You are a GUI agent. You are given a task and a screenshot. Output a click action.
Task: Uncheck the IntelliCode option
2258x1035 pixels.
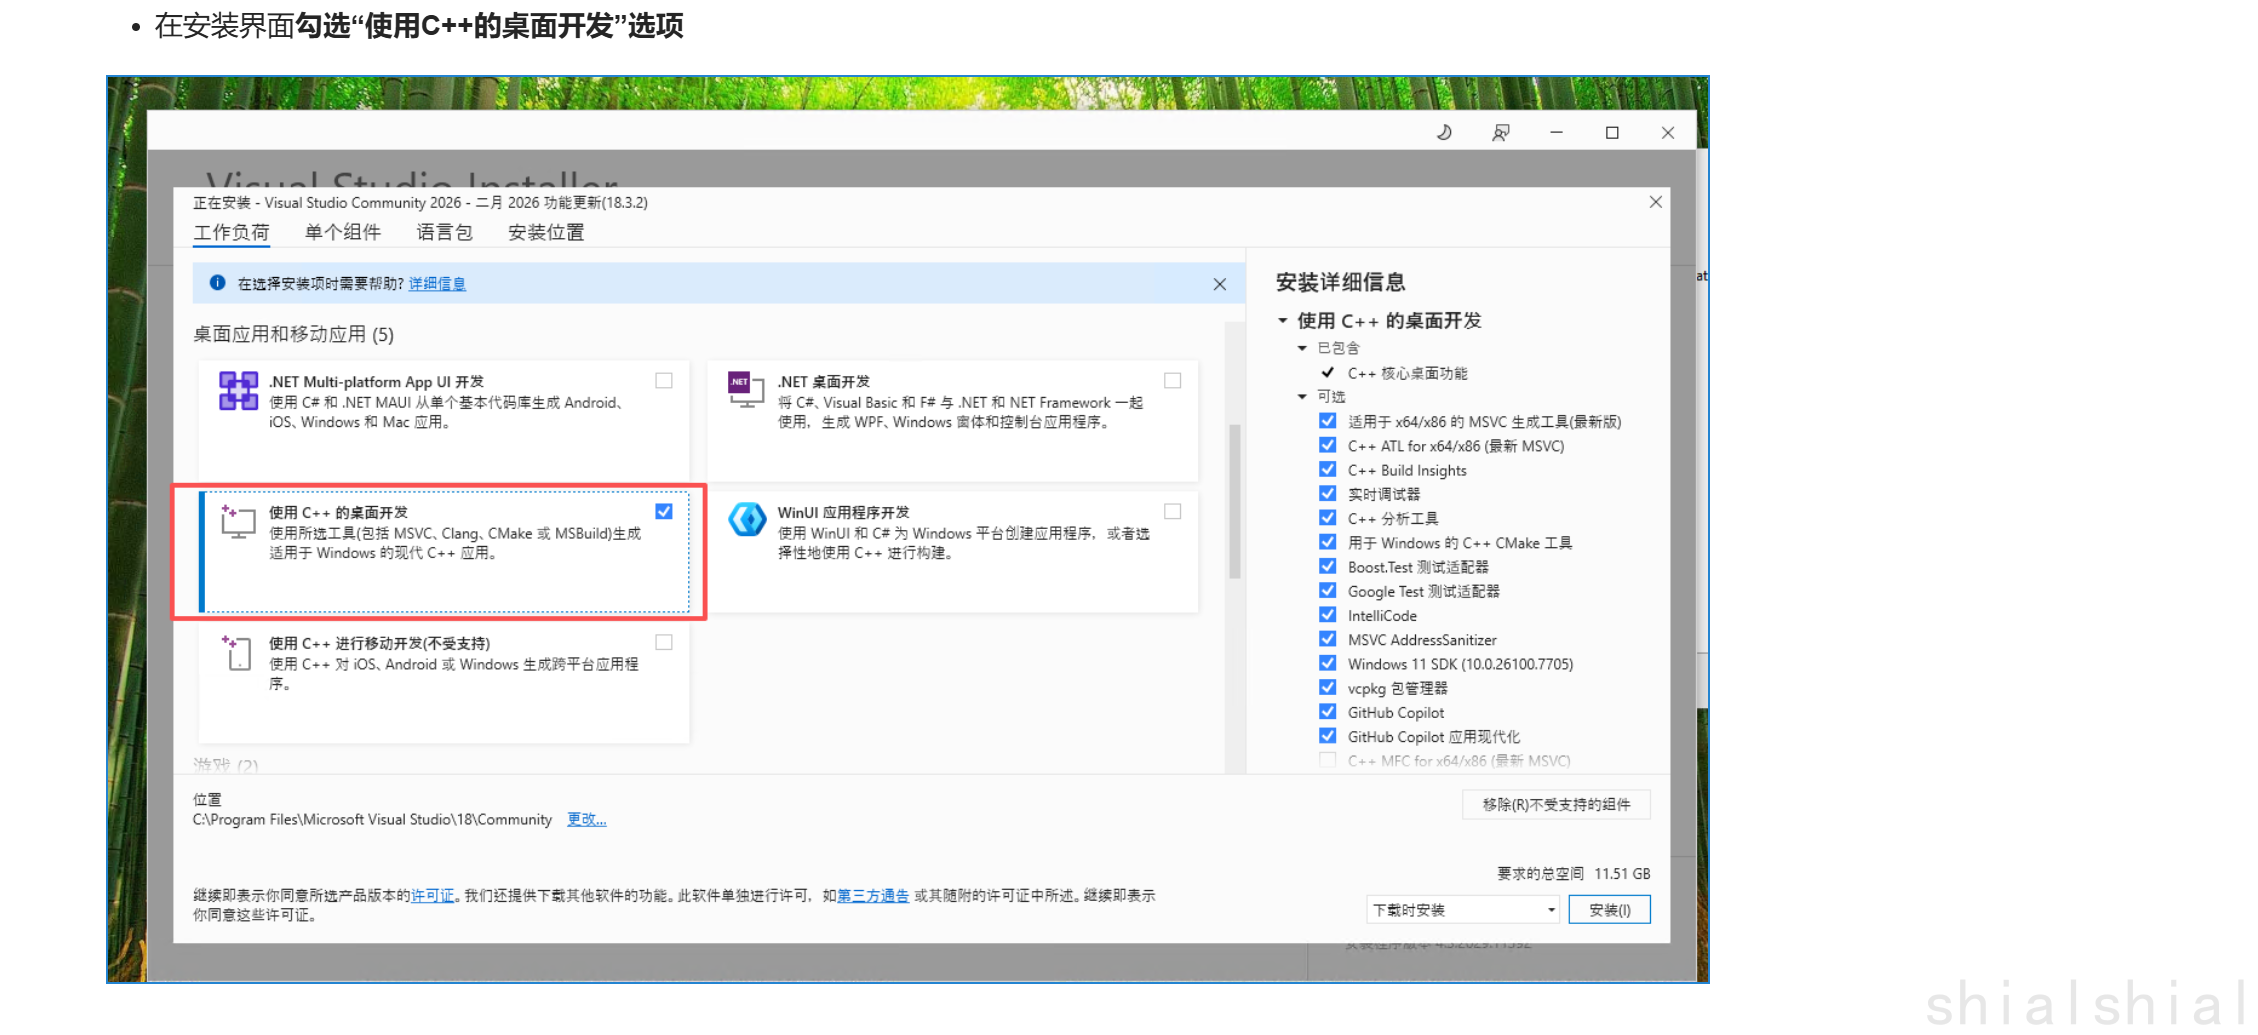pos(1327,614)
